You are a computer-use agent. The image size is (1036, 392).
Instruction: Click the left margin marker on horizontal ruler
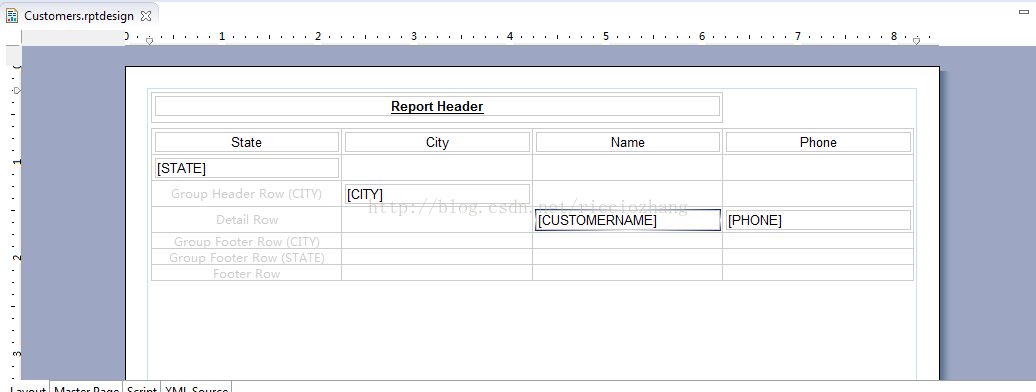pyautogui.click(x=149, y=41)
